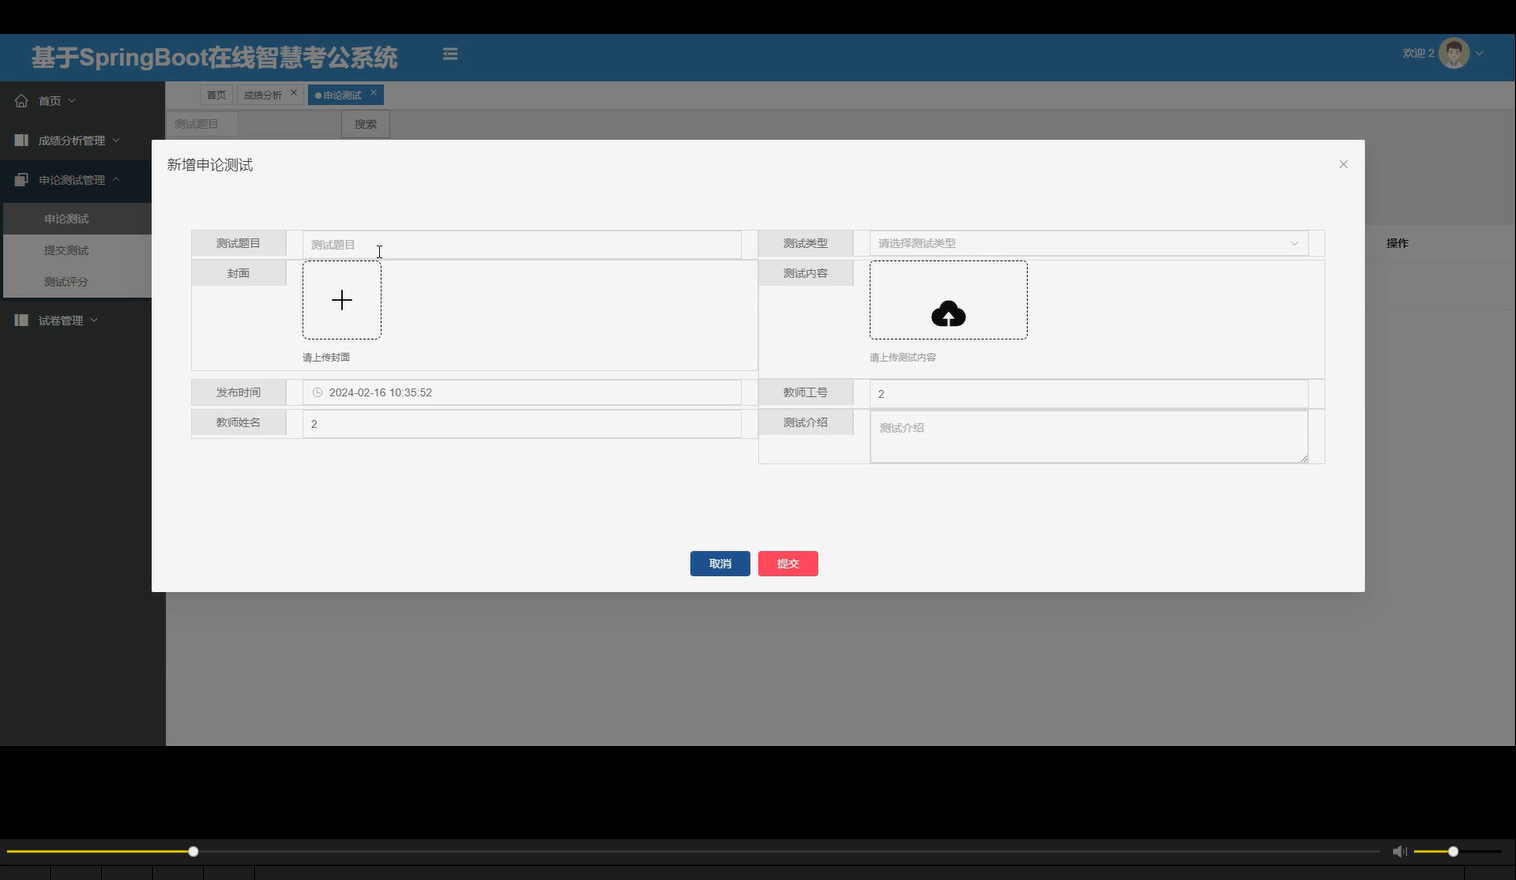Click inside the 测试题目 input field
This screenshot has height=880, width=1516.
coord(520,243)
